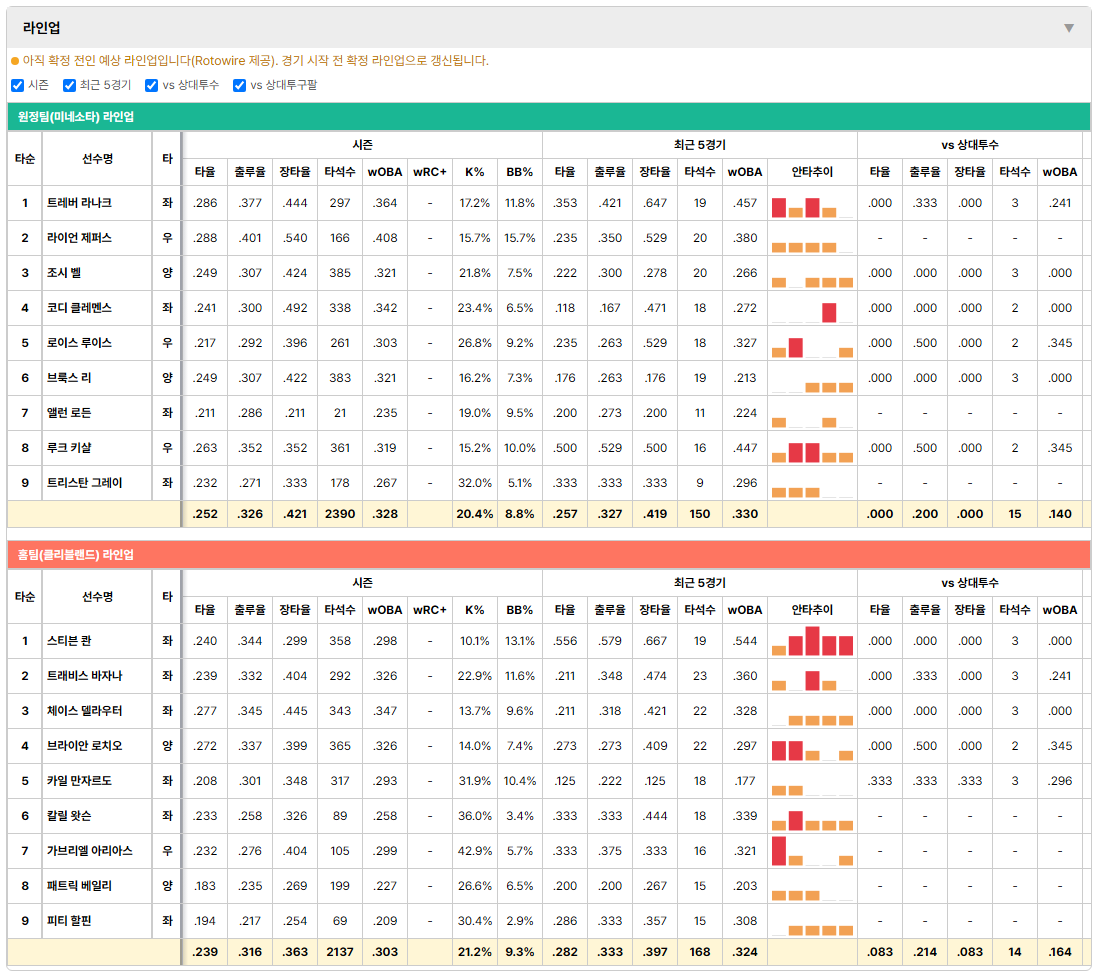Screen dimensions: 1098x977
Task: Uncheck the 시즌 checkbox
Action: [x=18, y=85]
